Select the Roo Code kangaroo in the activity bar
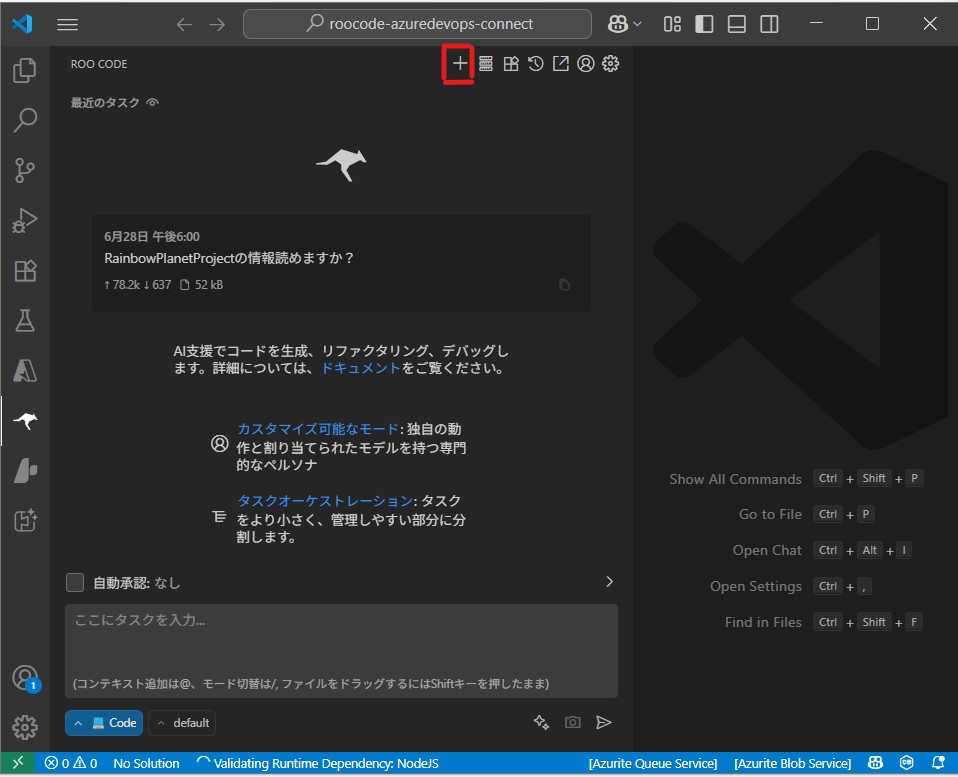Image resolution: width=958 pixels, height=777 pixels. pos(25,421)
